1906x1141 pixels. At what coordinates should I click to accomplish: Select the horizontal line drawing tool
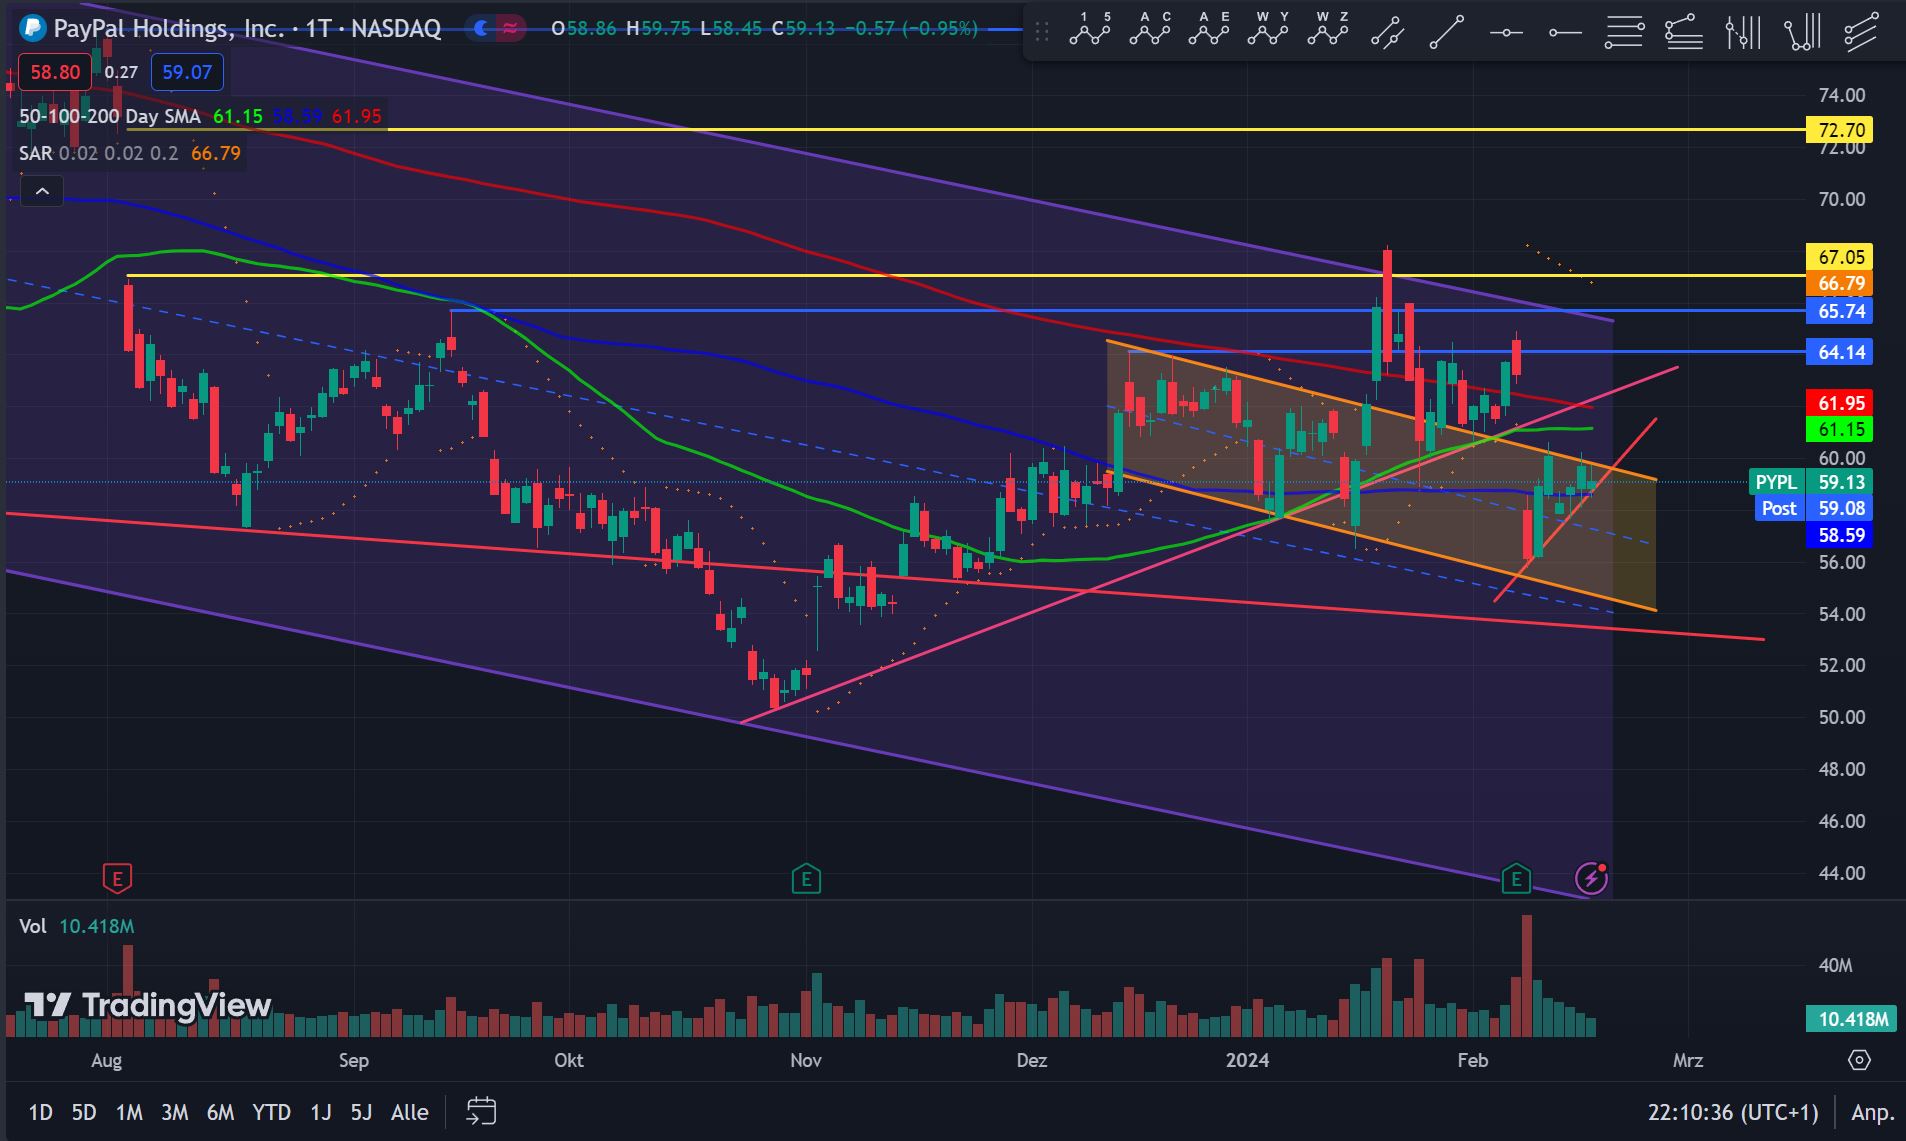1506,33
